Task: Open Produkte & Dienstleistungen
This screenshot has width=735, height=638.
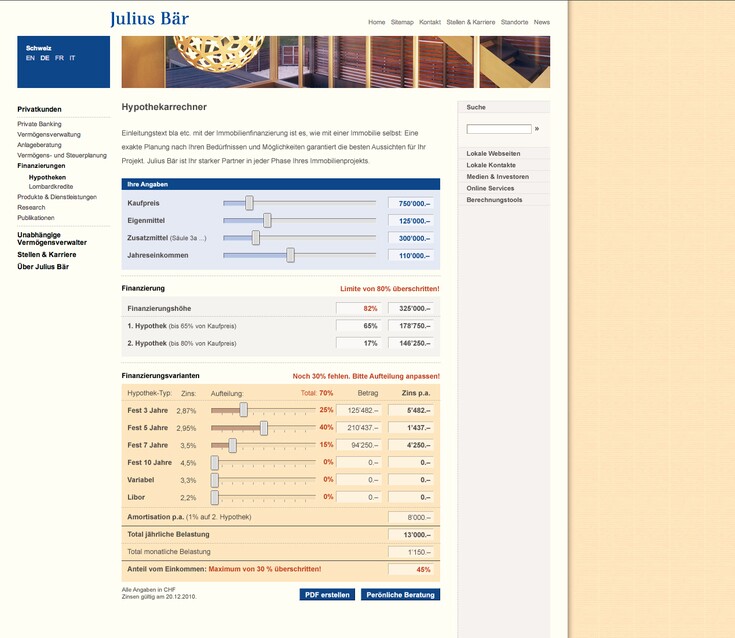Action: [57, 197]
